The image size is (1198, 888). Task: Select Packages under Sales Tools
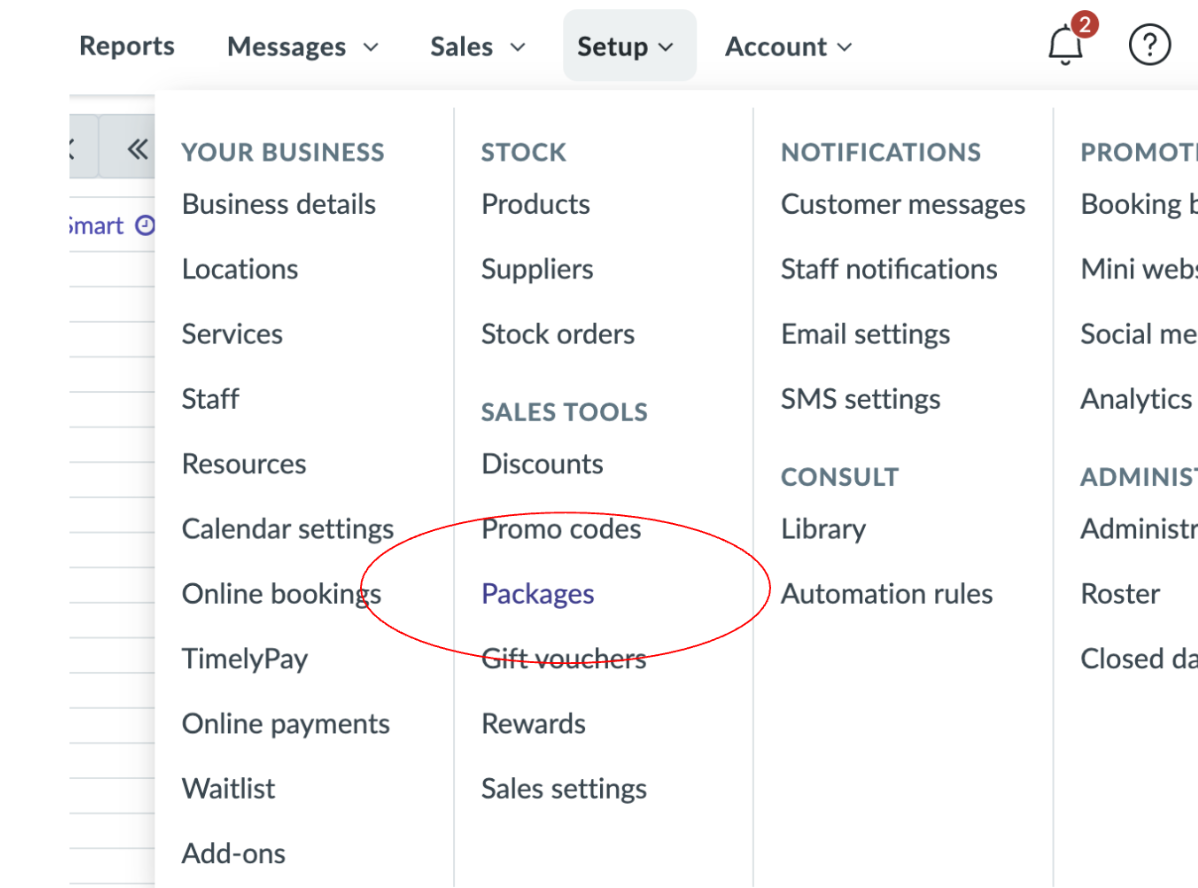(x=538, y=594)
